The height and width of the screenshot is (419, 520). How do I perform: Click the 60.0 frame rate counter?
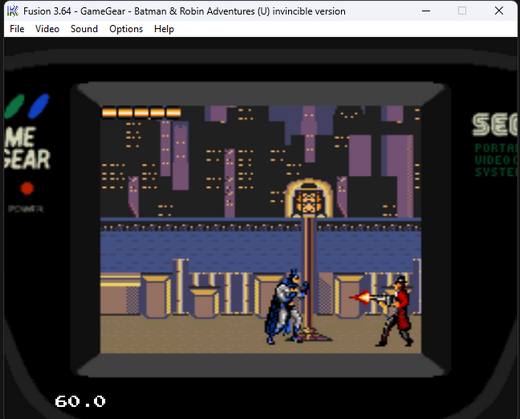pos(80,401)
